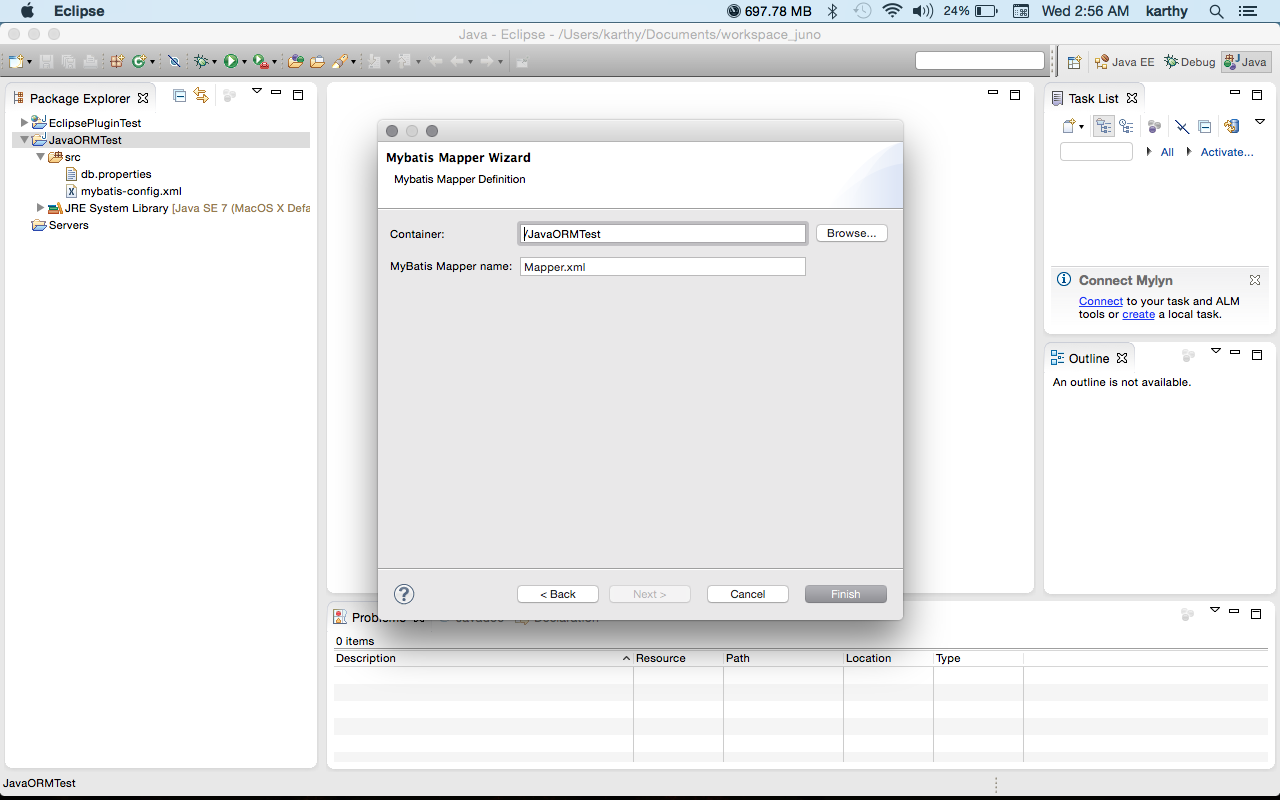This screenshot has height=800, width=1280.
Task: Click the Open Perspective icon
Action: [1074, 62]
